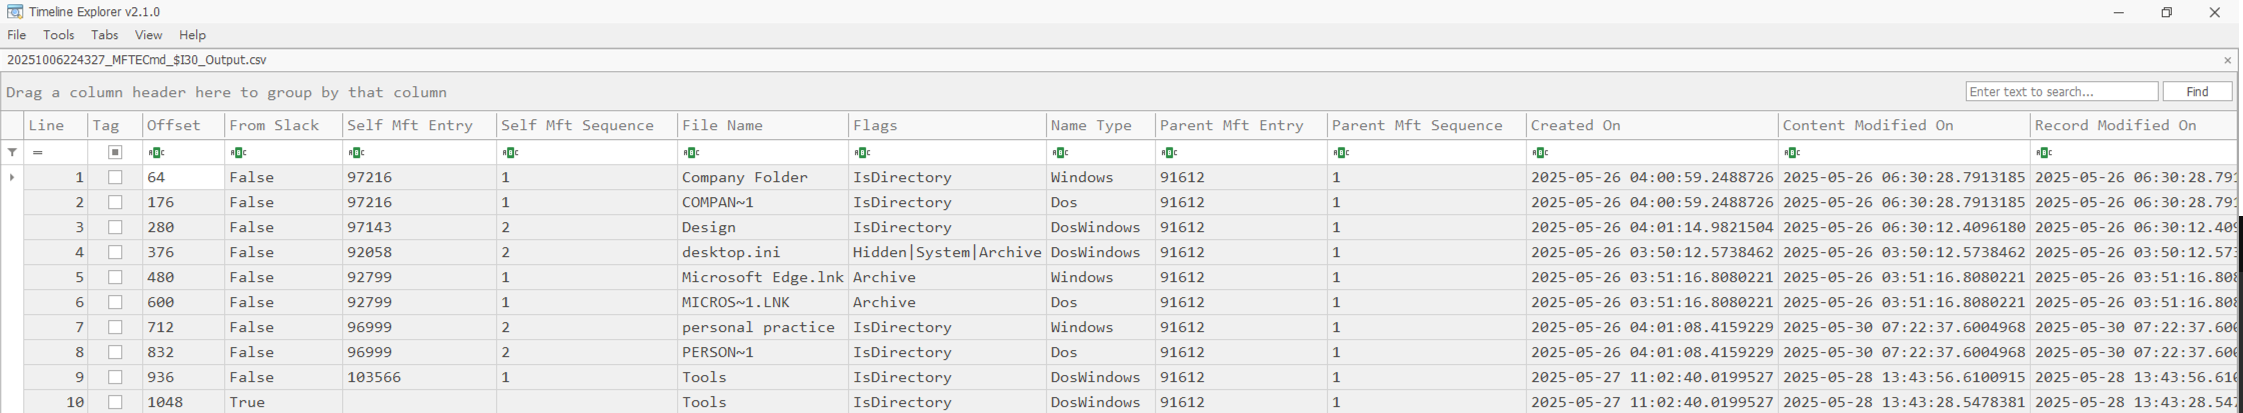The image size is (2243, 413).
Task: Open the View menu
Action: [148, 35]
